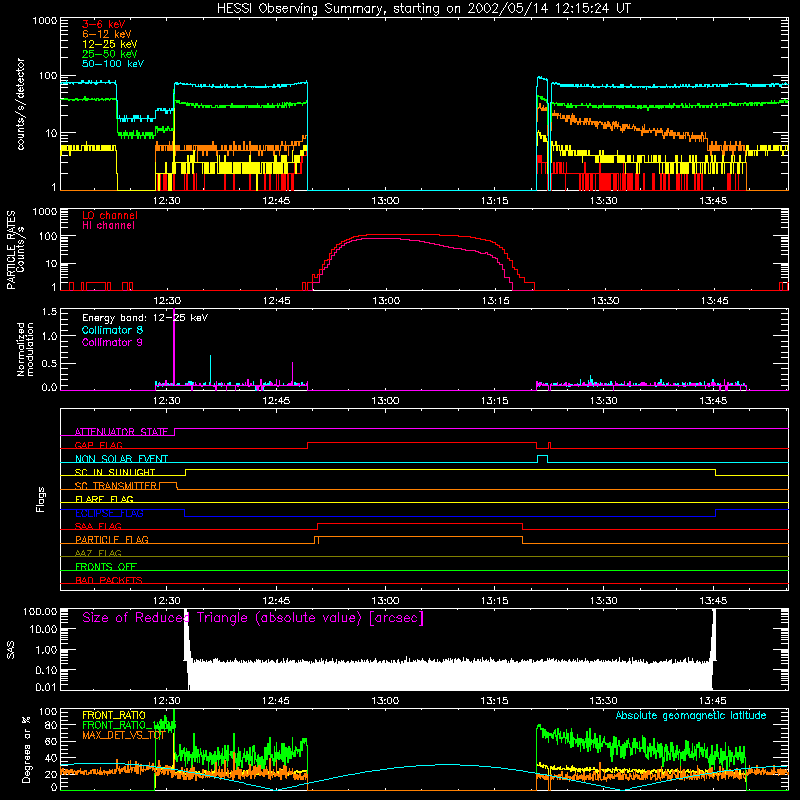This screenshot has height=800, width=800.
Task: Click the "counts/s/detector" axis label
Action: click(20, 104)
